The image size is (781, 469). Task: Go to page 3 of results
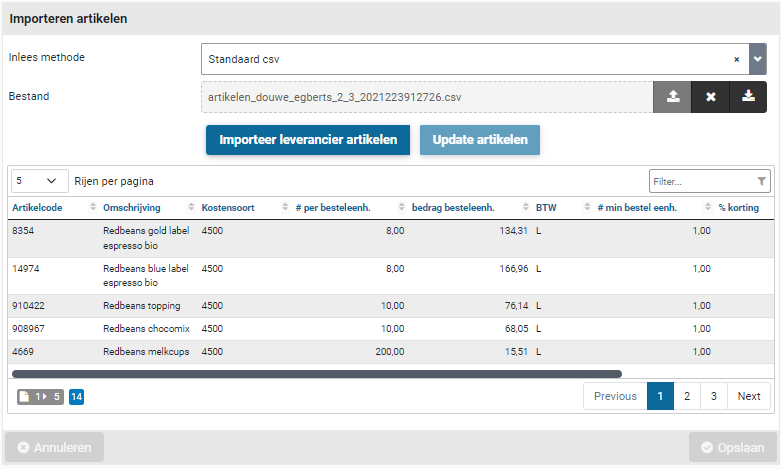(713, 396)
